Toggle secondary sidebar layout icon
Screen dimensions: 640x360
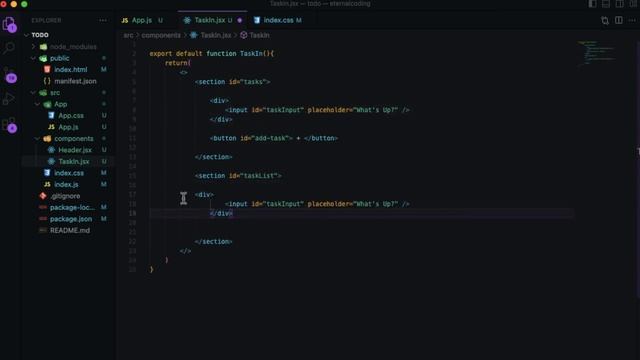620,4
